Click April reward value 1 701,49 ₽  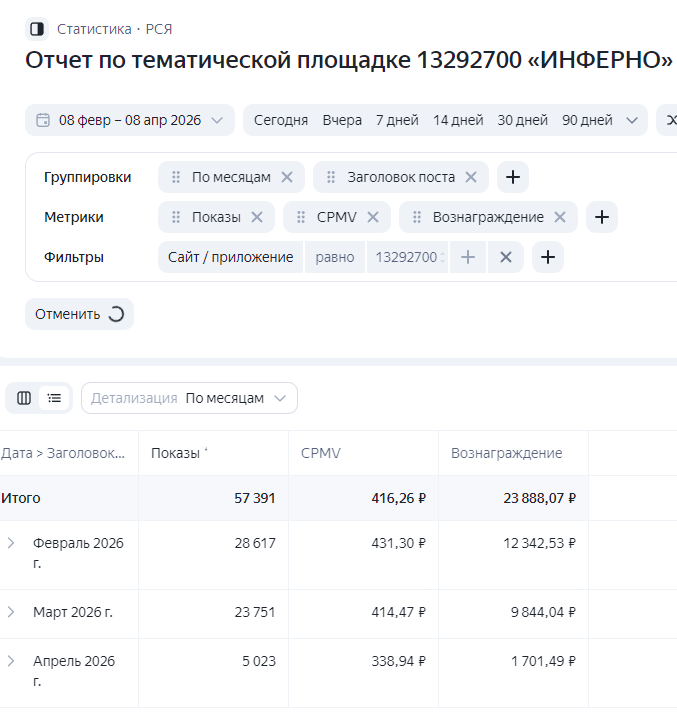[x=544, y=661]
